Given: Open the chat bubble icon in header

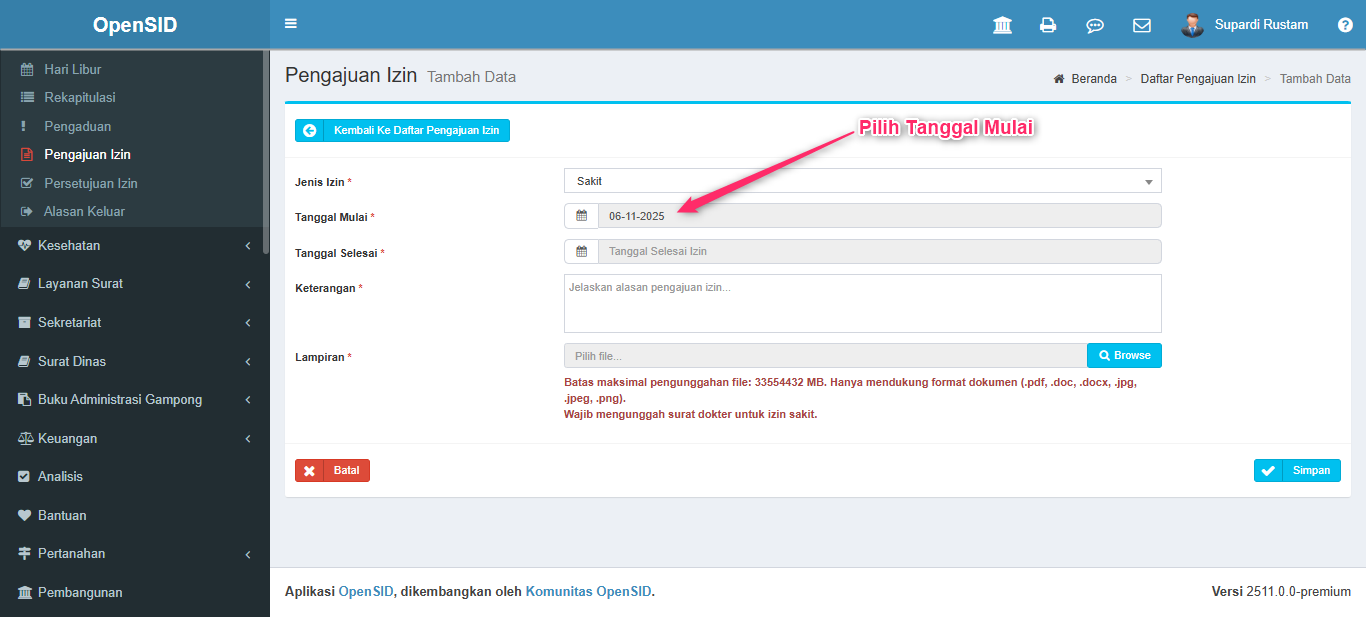Looking at the screenshot, I should (1095, 25).
